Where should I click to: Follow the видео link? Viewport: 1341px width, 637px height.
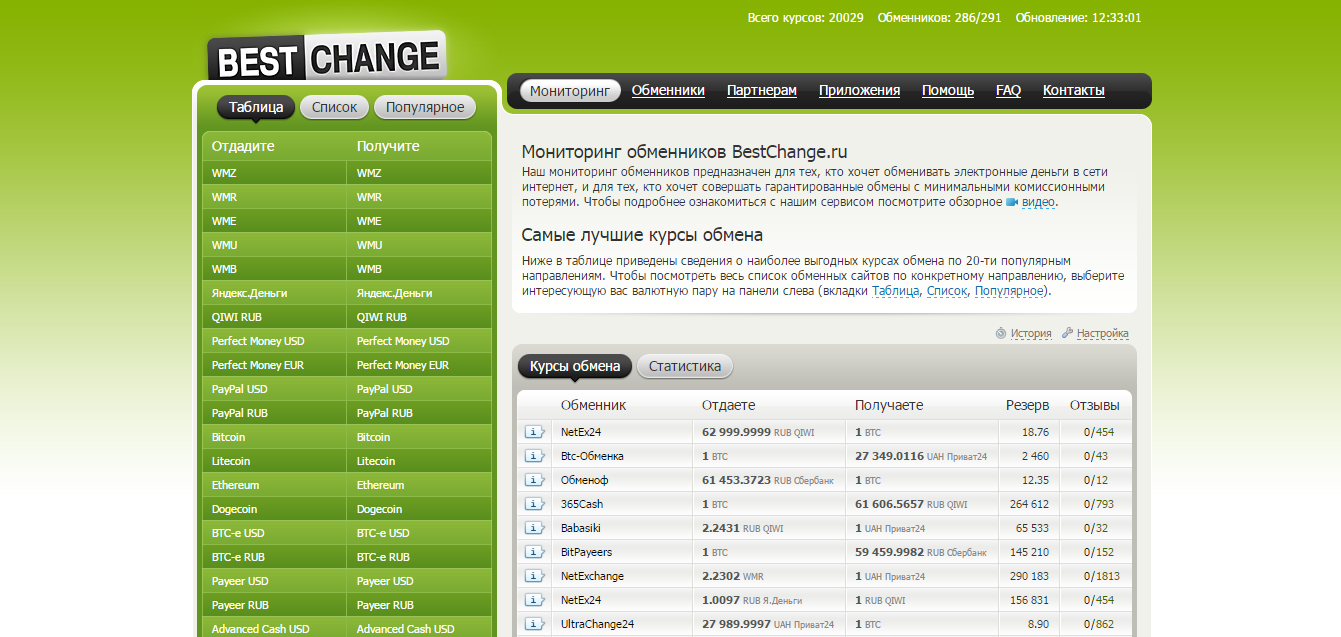(1038, 202)
